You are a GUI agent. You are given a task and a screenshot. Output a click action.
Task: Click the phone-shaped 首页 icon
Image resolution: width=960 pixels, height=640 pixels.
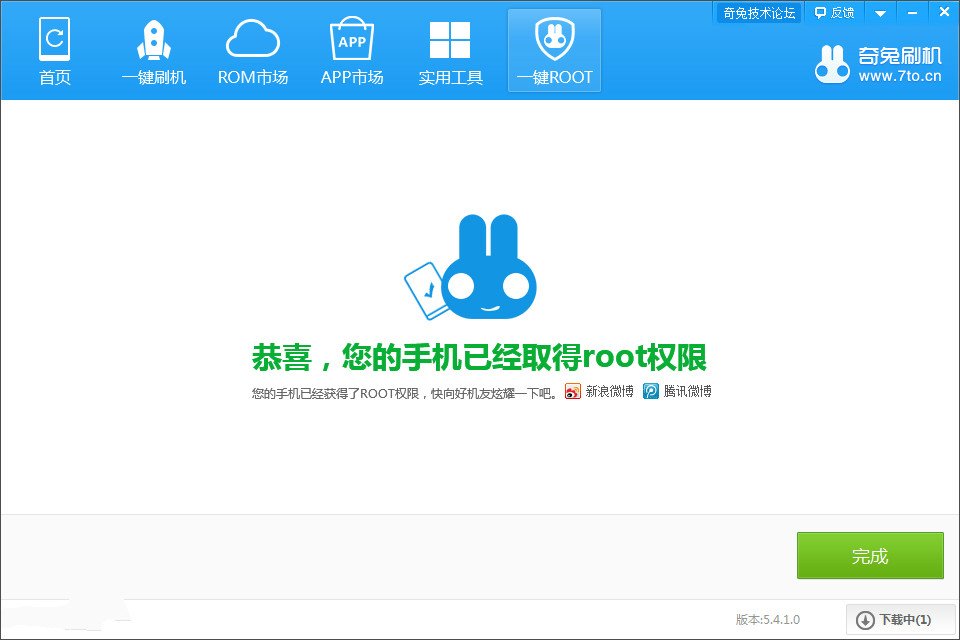tap(55, 38)
